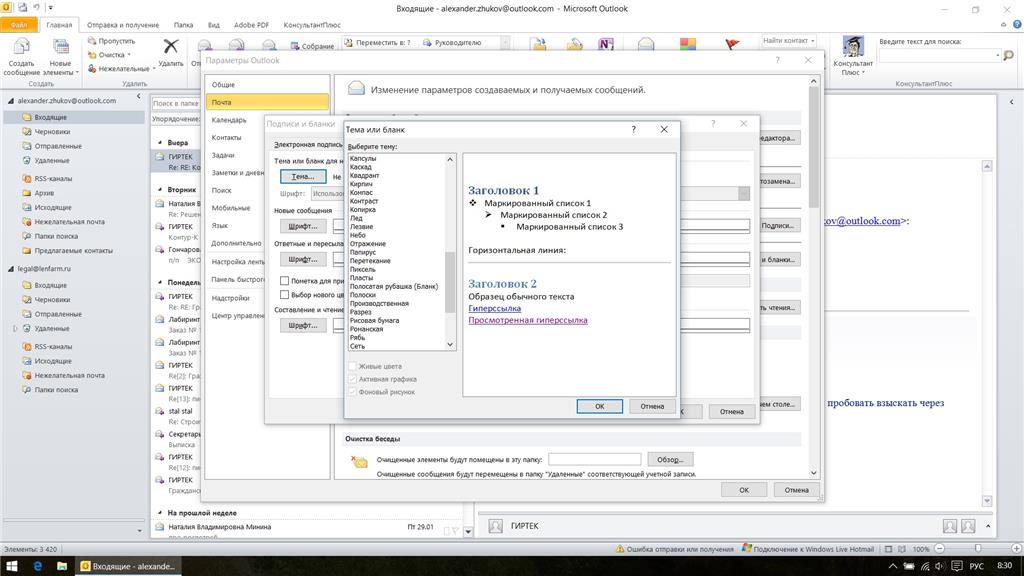Collapse the На прошлой неделе message group
This screenshot has width=1024, height=576.
click(x=160, y=513)
